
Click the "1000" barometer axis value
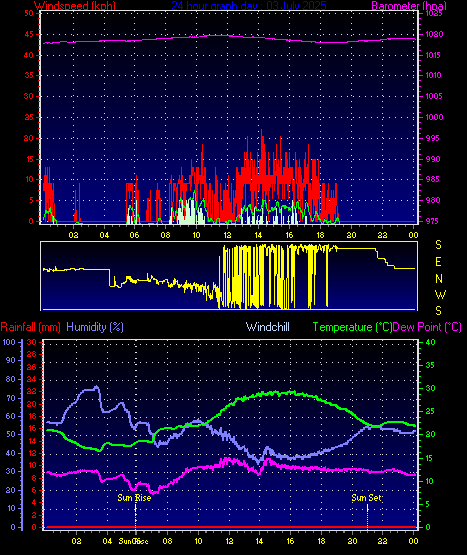click(x=434, y=117)
